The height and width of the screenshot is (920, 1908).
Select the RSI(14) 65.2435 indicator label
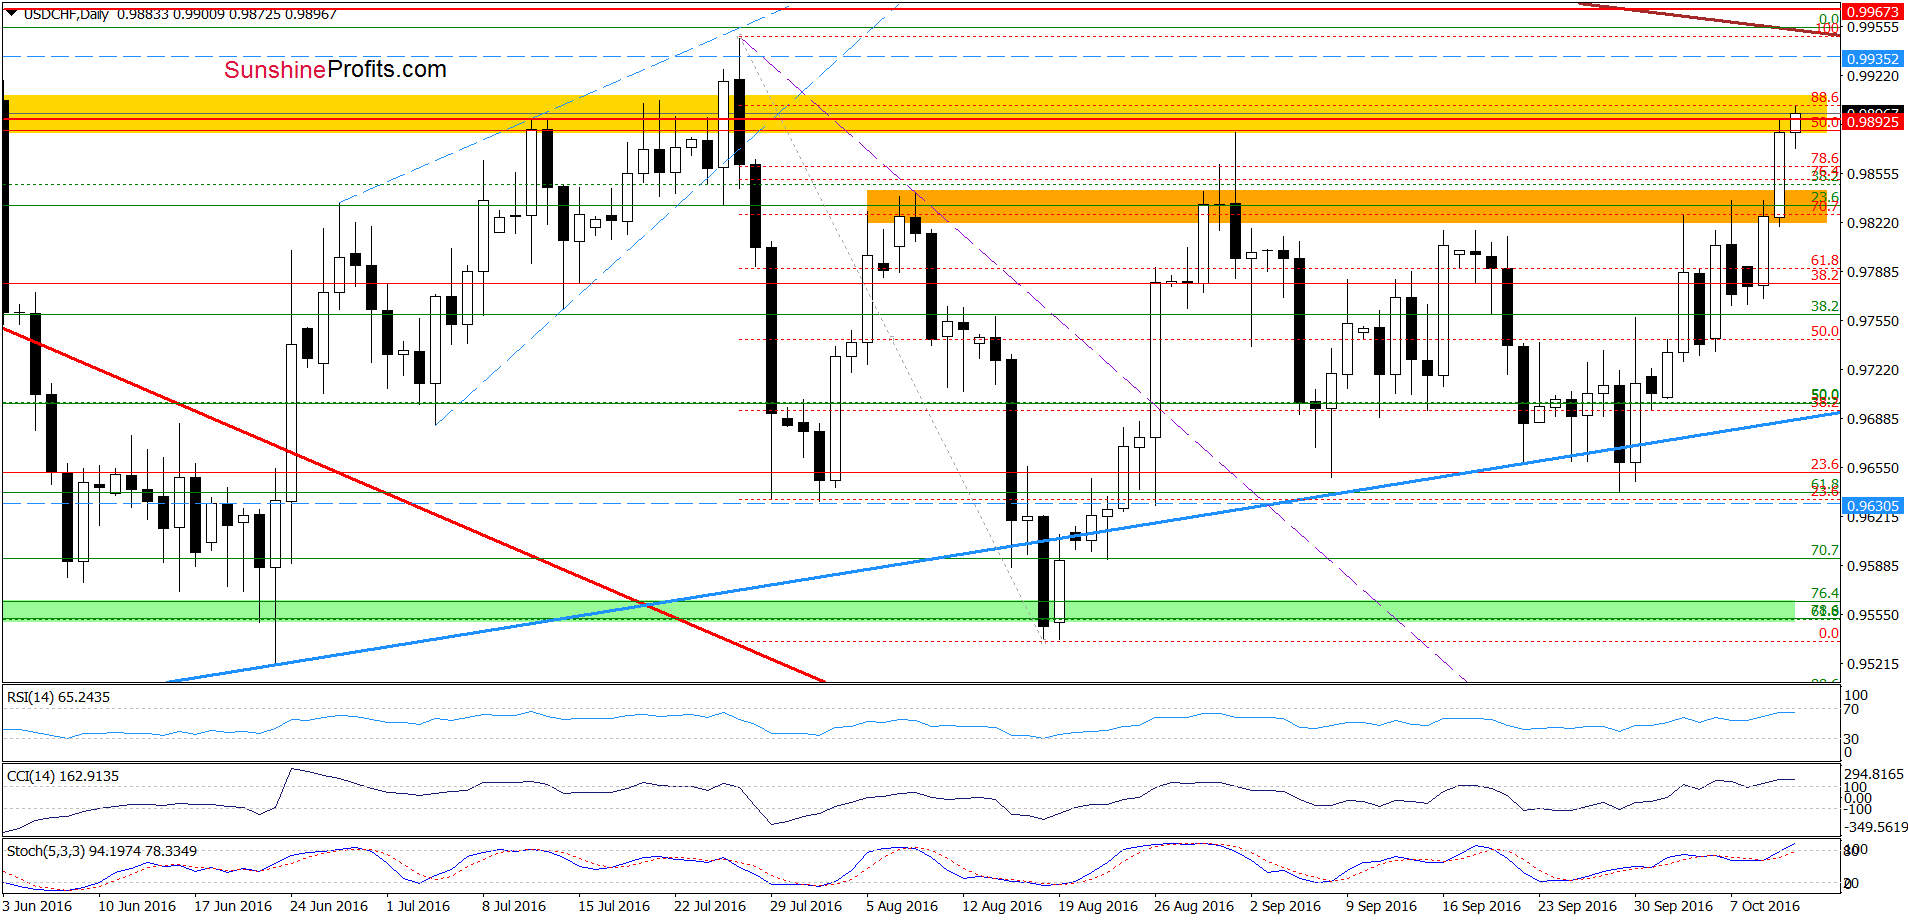coord(58,697)
